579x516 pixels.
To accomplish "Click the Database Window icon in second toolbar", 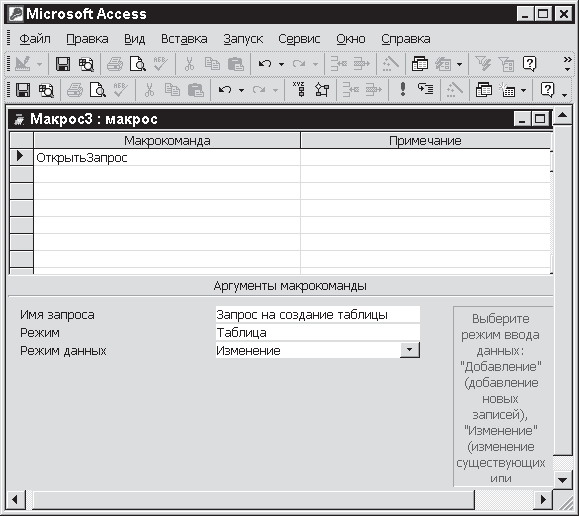I will 483,90.
